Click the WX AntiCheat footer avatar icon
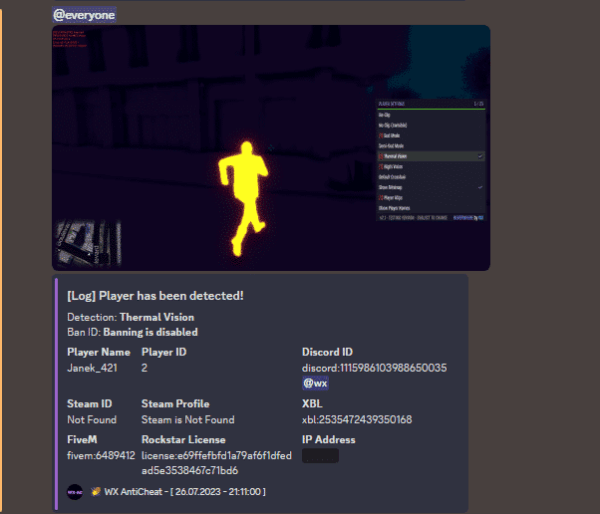Screen dimensions: 600x514 (x=75, y=492)
